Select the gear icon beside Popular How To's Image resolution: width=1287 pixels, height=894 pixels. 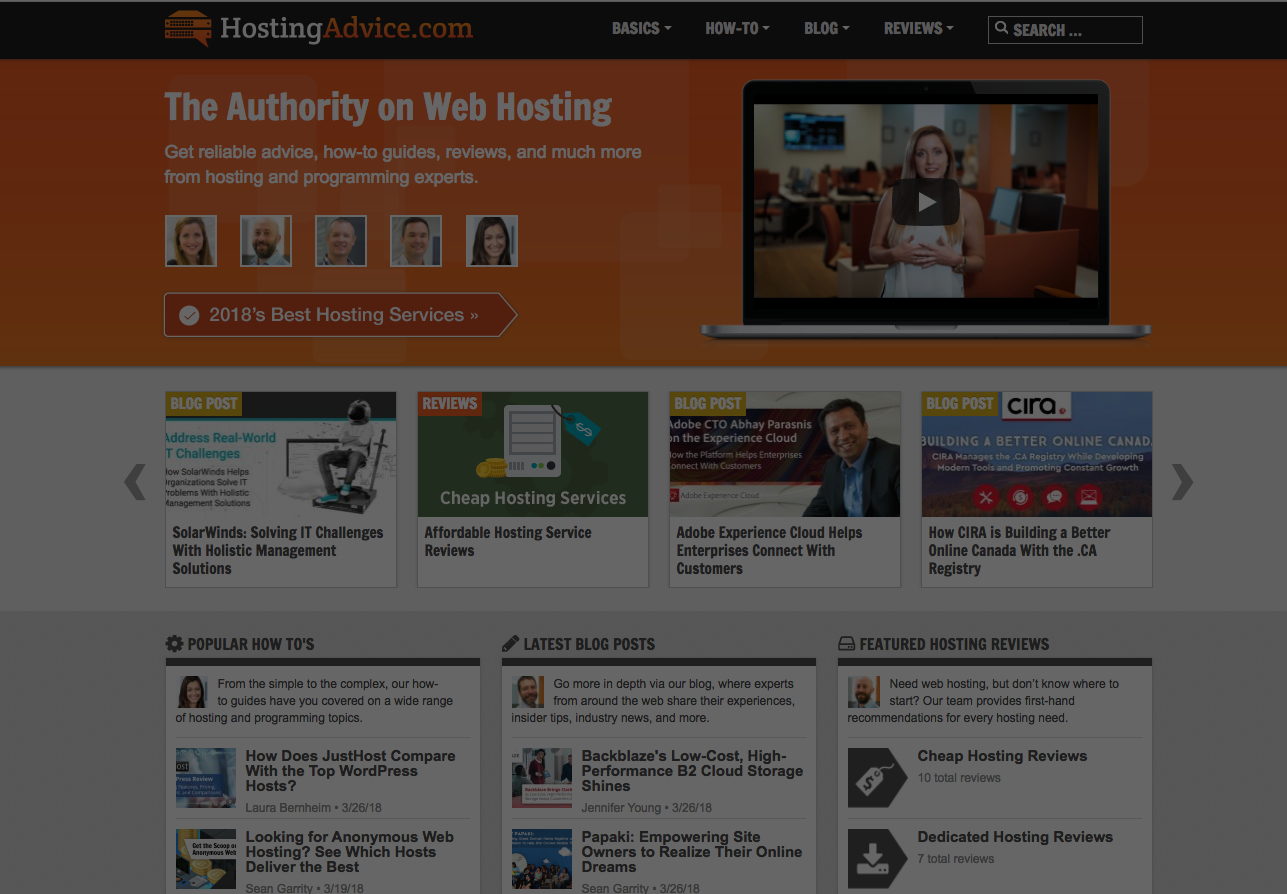[x=174, y=644]
